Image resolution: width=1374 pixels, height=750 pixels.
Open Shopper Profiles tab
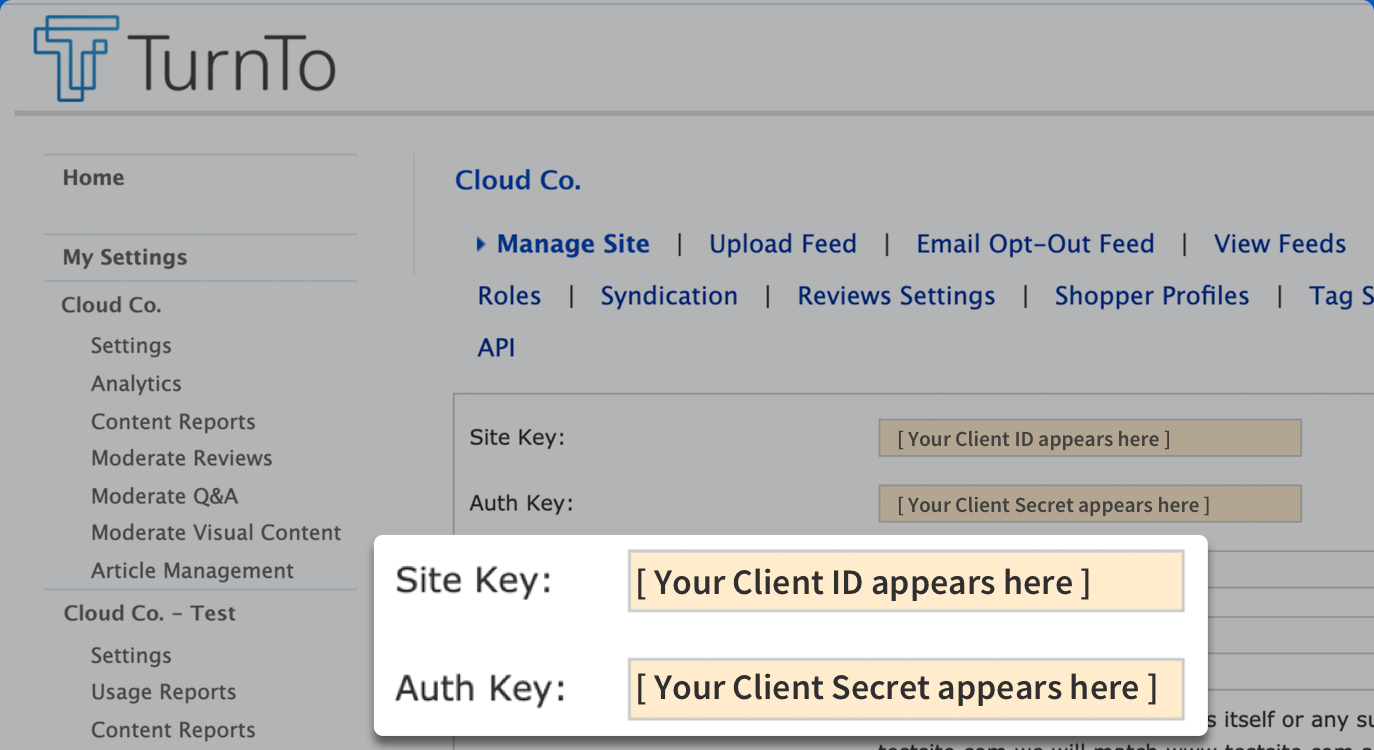[1152, 296]
